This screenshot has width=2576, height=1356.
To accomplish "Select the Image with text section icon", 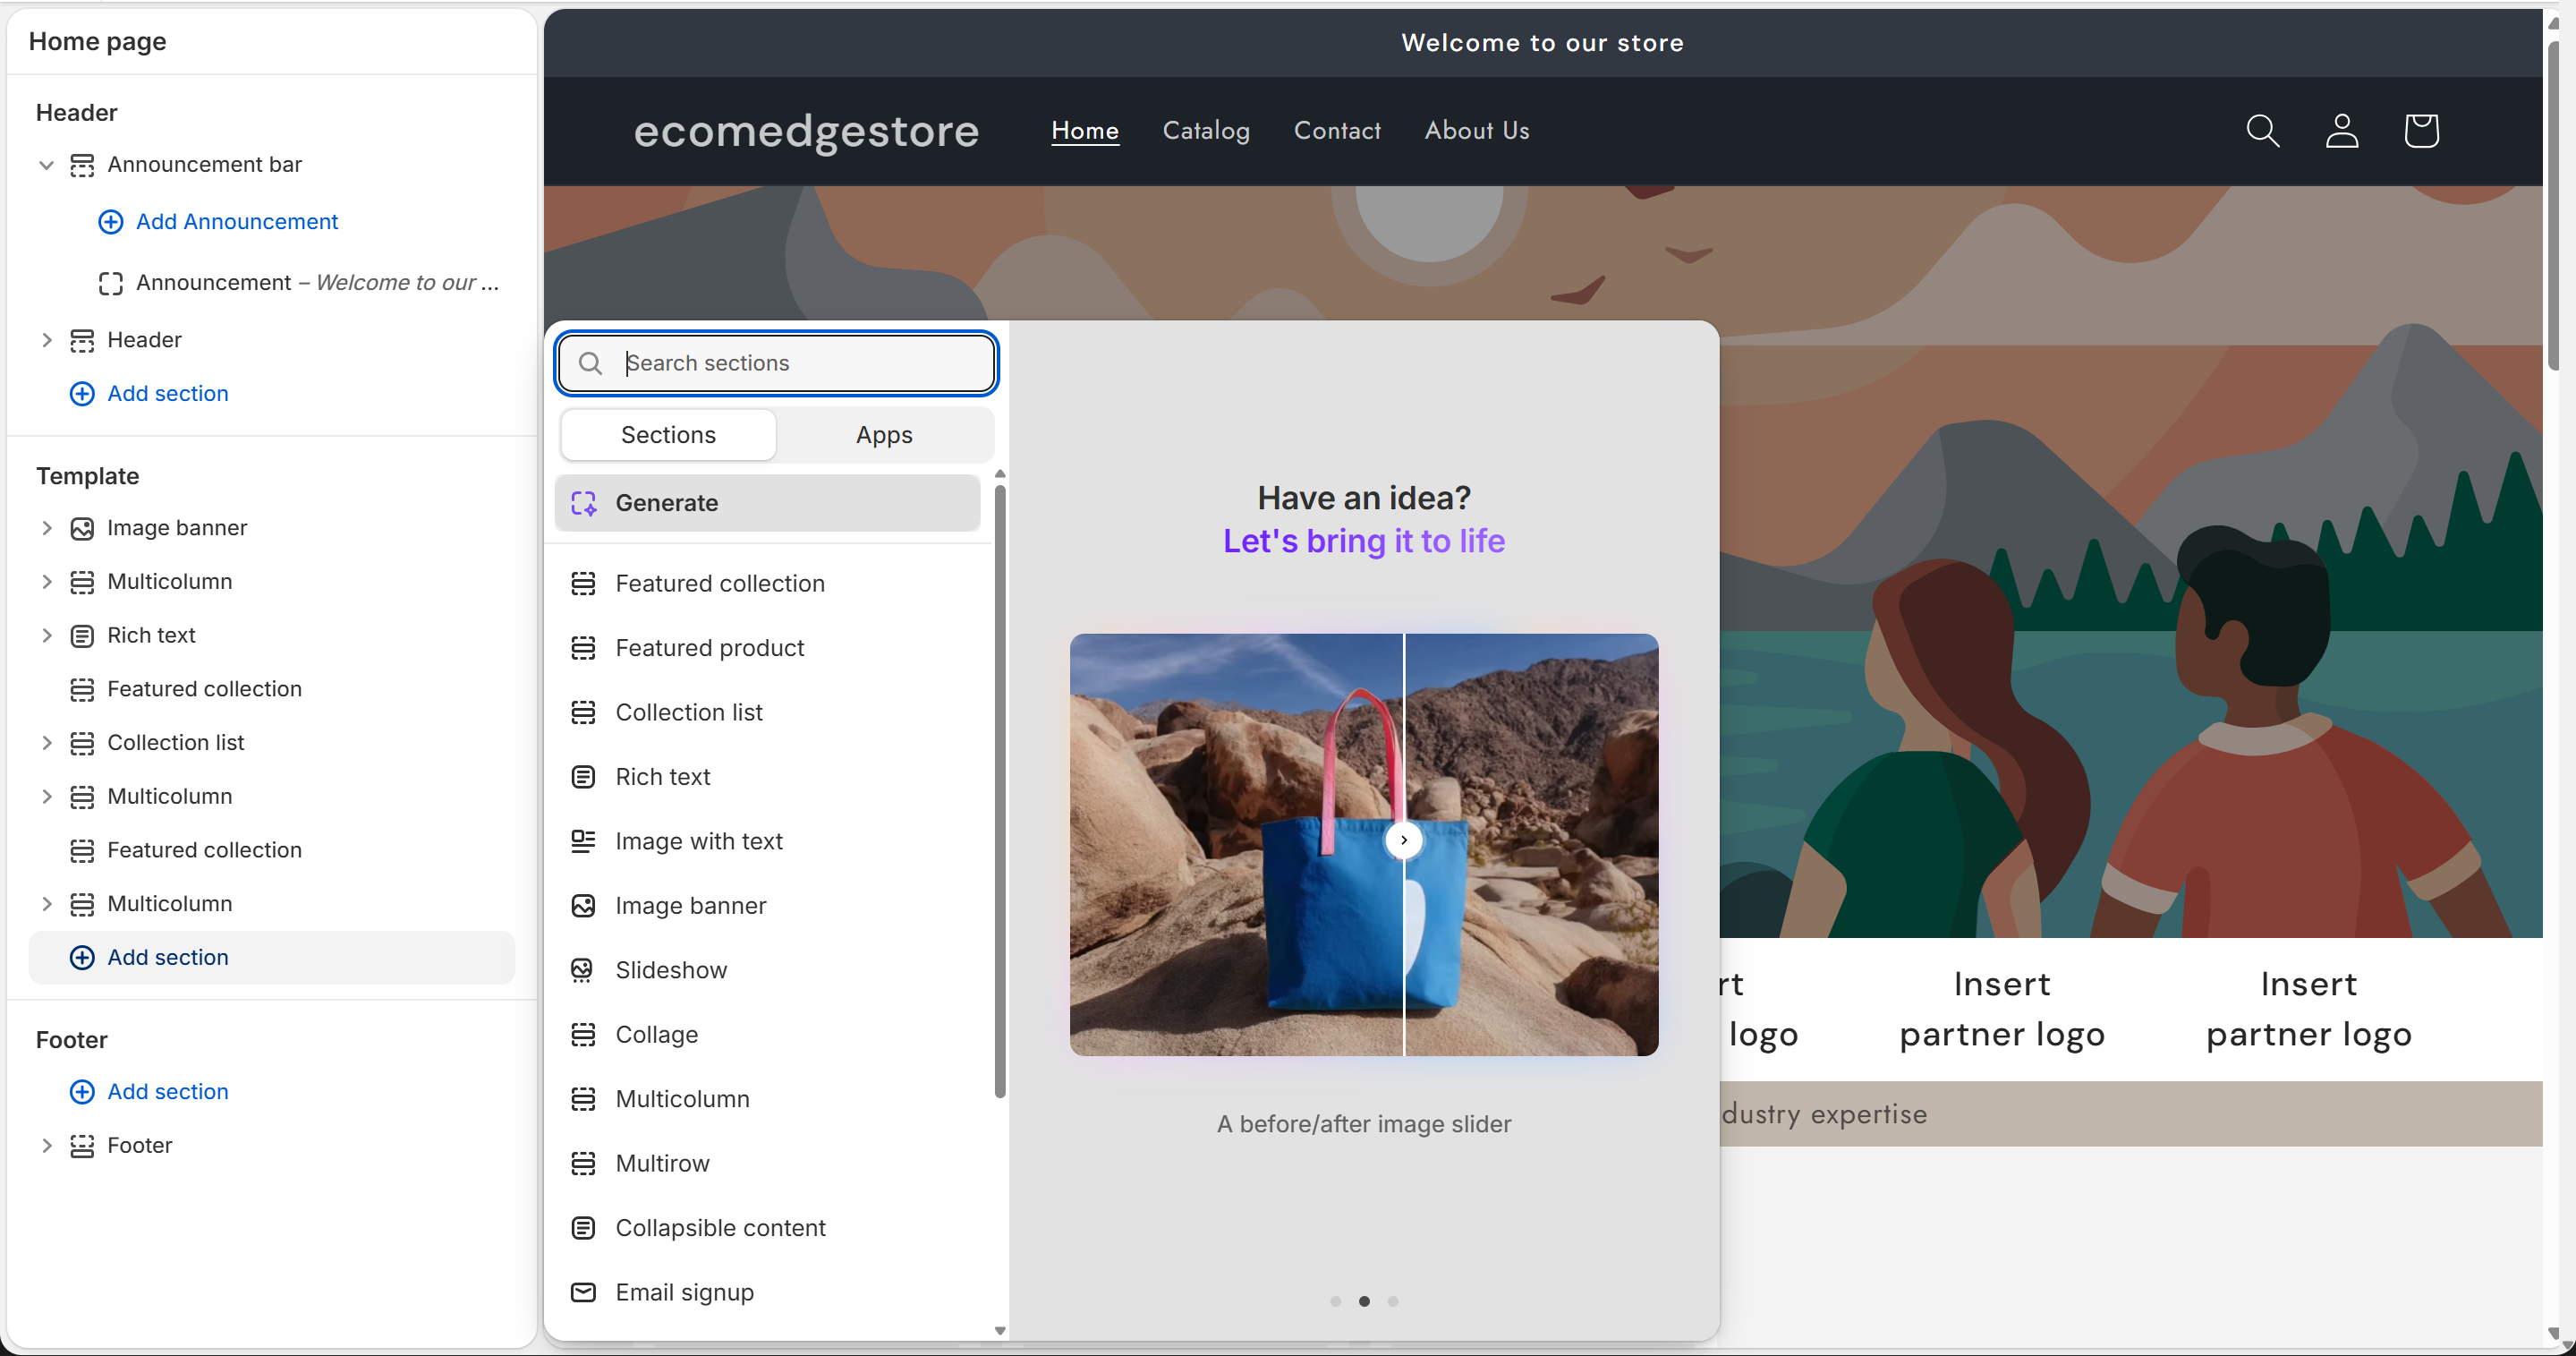I will (584, 841).
